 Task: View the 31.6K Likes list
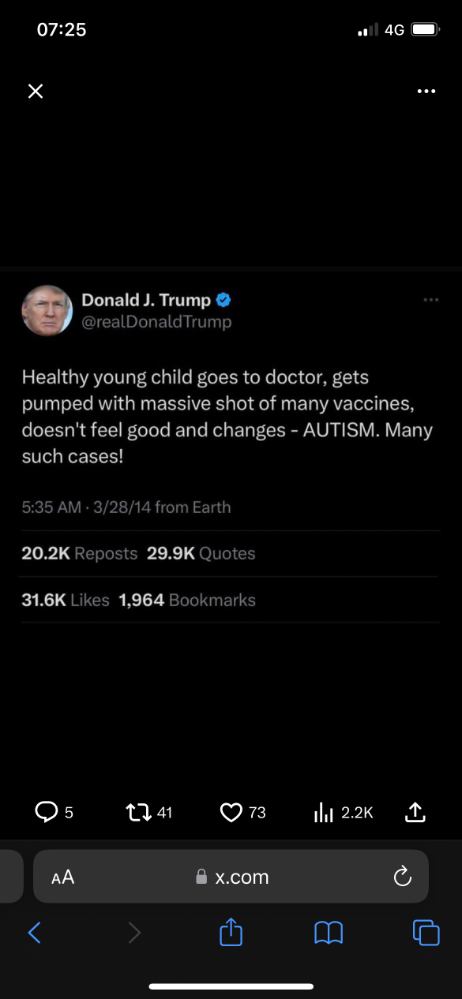(x=66, y=600)
